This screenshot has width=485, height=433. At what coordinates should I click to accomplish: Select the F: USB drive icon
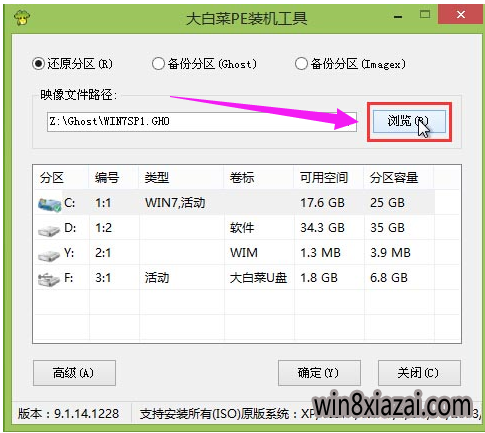[x=49, y=279]
